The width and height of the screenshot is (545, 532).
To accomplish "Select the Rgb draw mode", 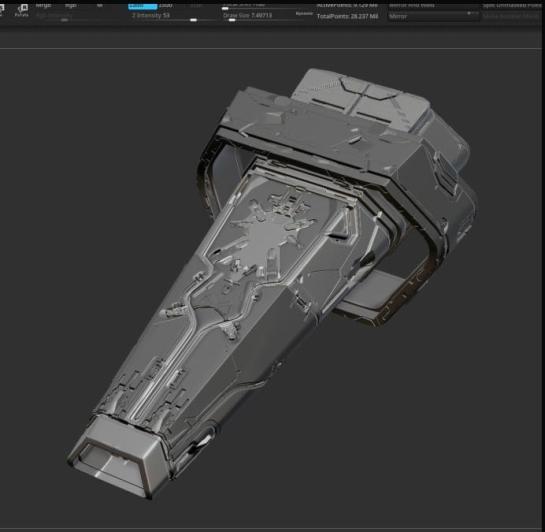I will [71, 6].
